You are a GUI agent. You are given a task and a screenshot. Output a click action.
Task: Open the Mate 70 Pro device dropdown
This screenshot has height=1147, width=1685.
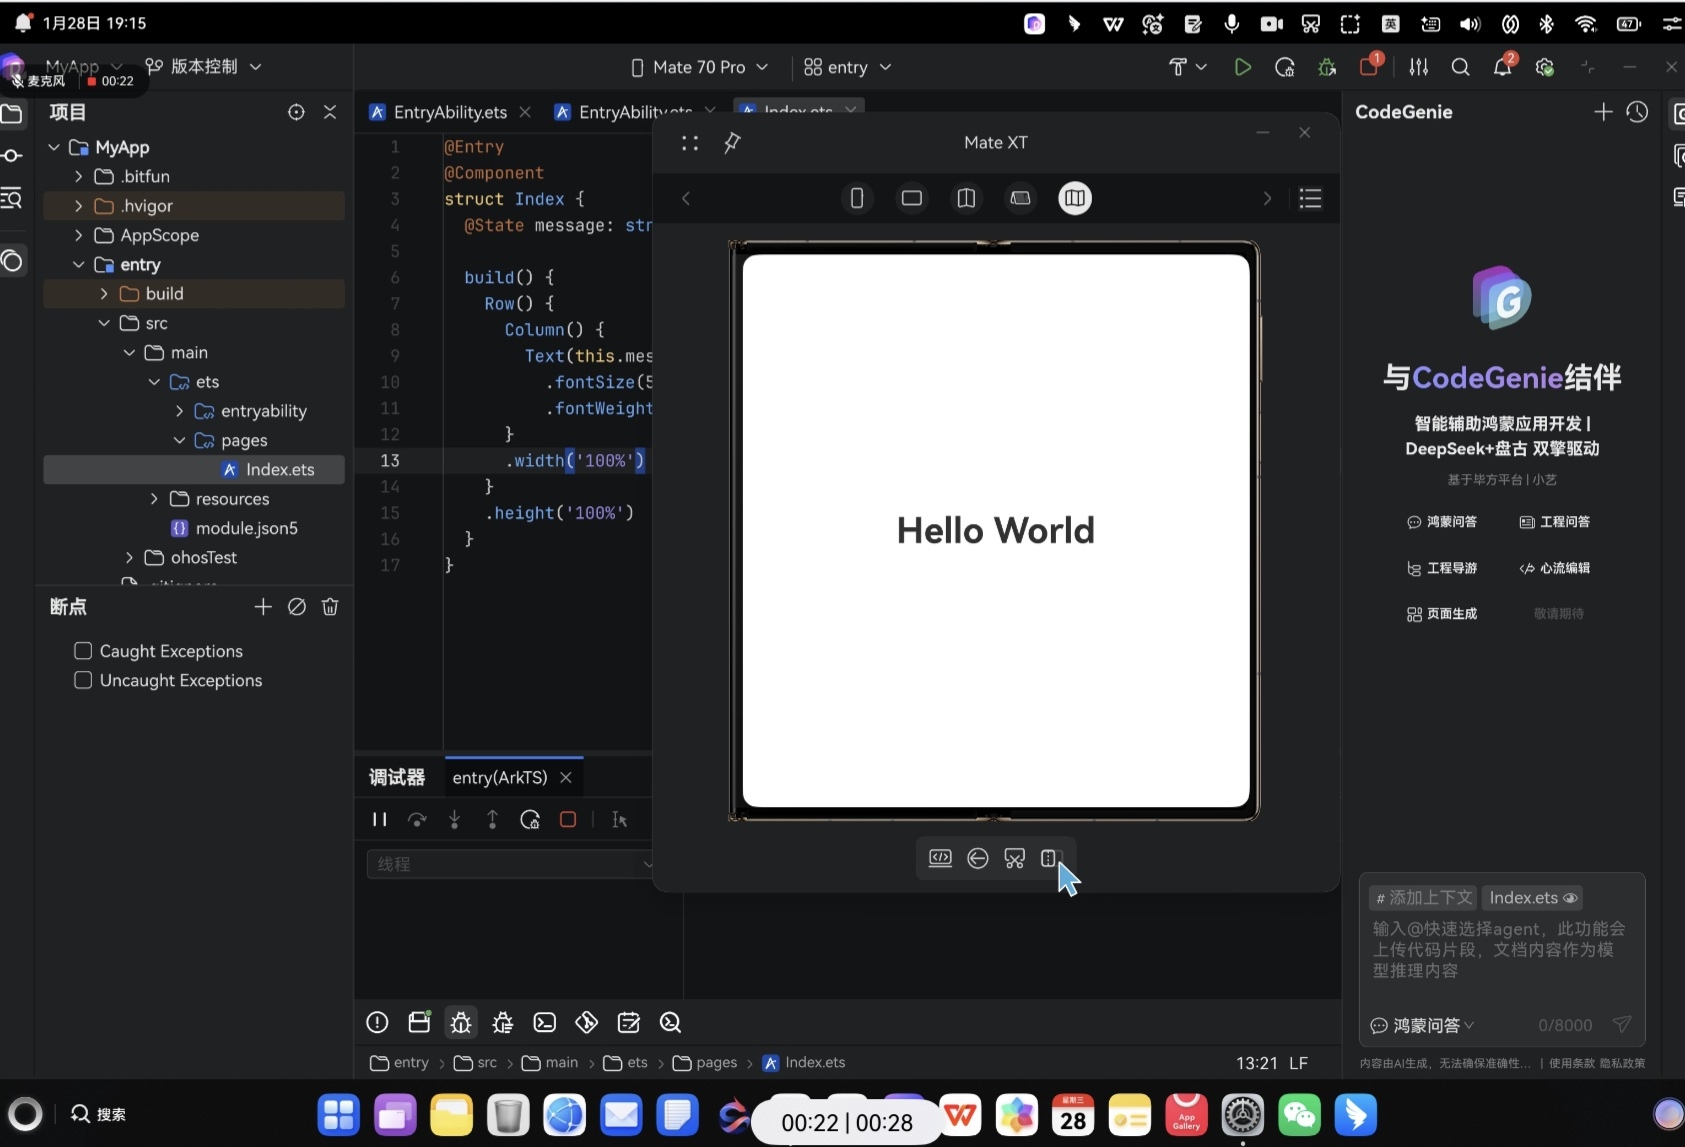[x=700, y=67]
